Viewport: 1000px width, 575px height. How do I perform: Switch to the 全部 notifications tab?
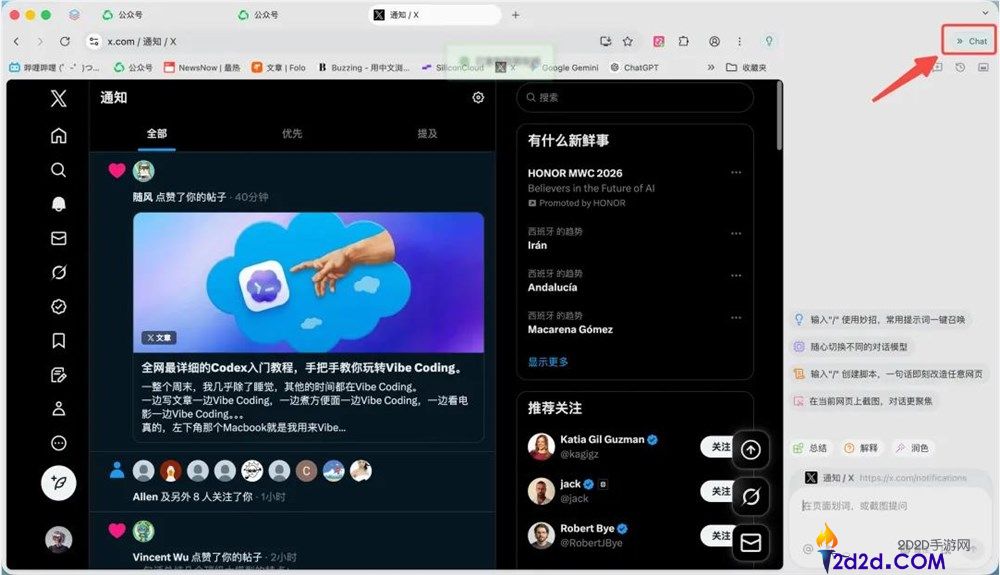tap(157, 134)
